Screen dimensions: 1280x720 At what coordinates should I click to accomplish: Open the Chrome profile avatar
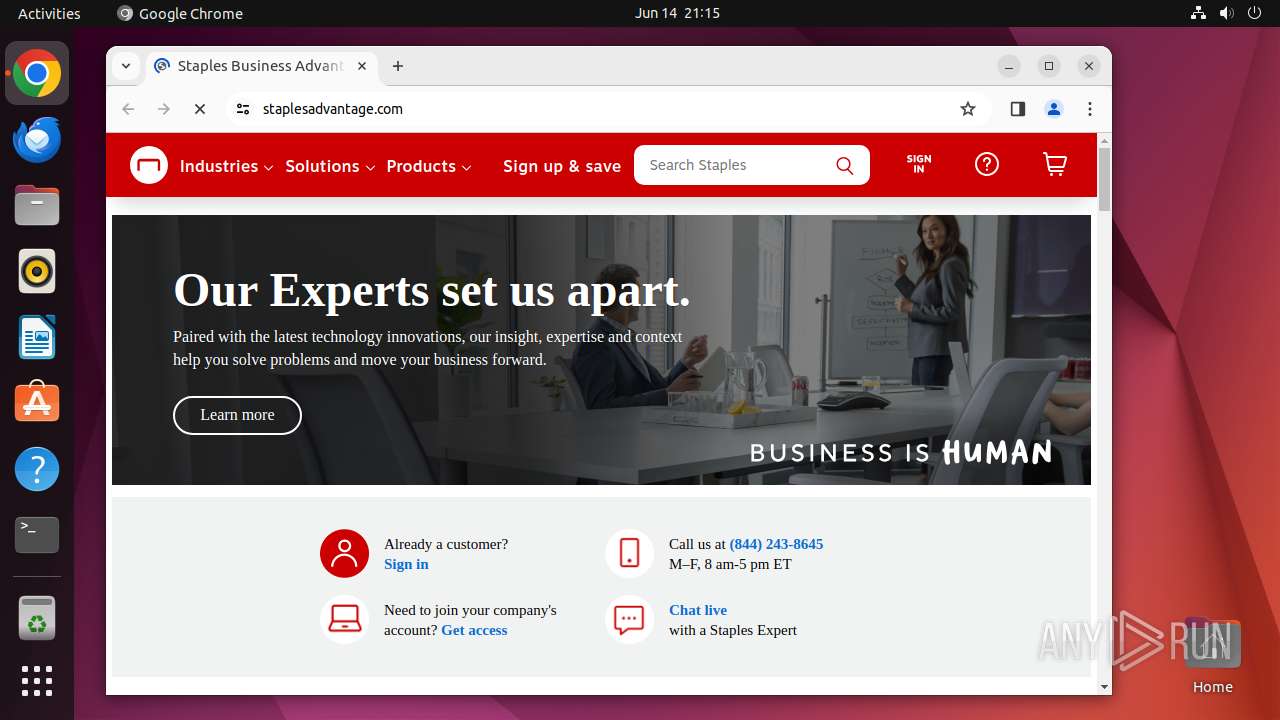[1054, 109]
